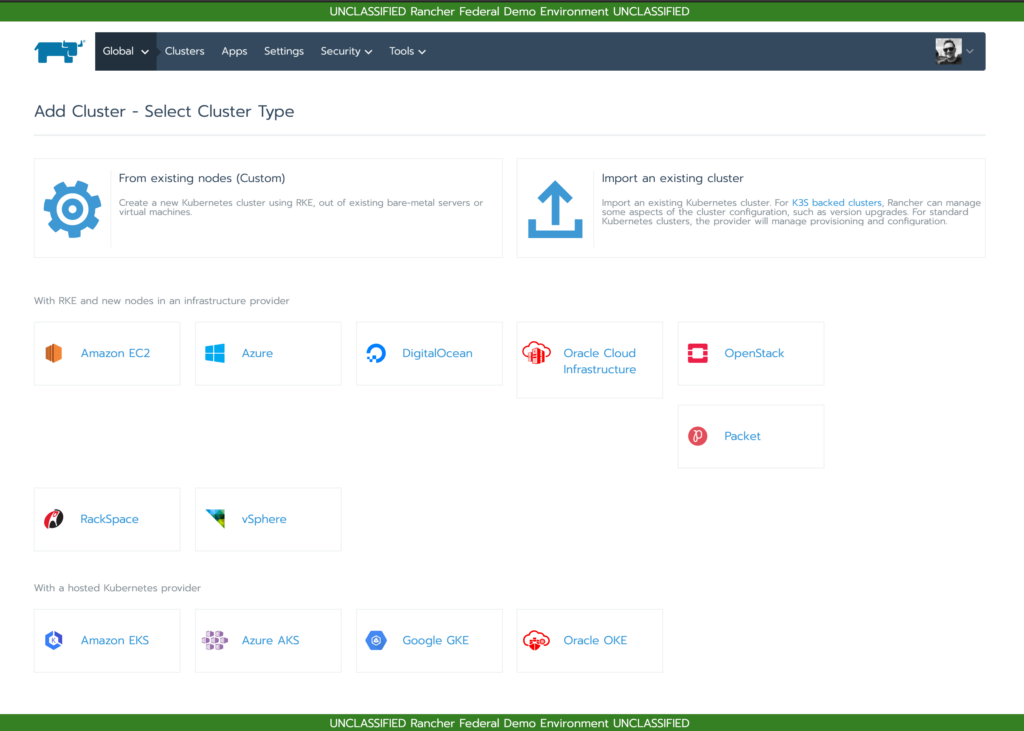Select Import an existing cluster title
Viewport: 1024px width, 731px height.
672,178
